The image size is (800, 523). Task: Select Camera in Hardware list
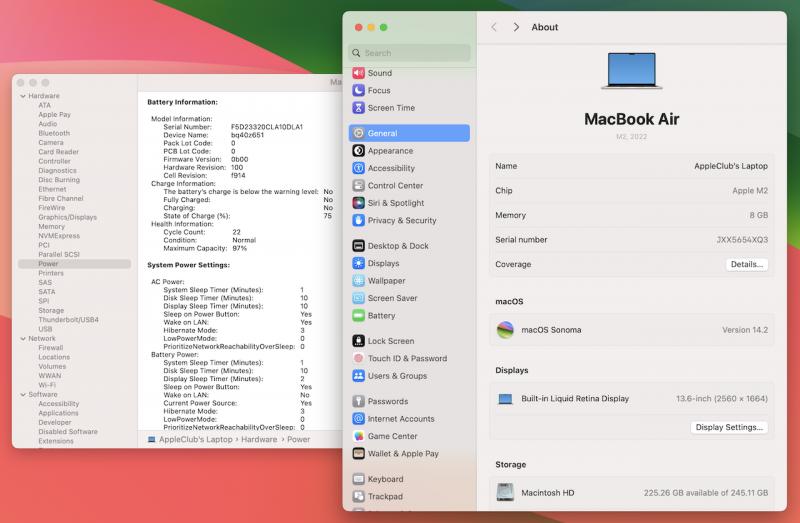tap(51, 142)
